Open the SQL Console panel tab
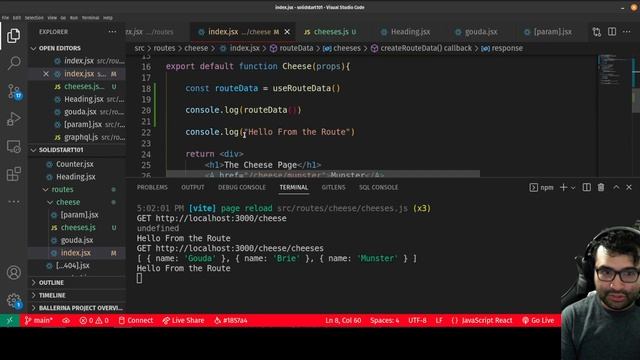The image size is (640, 360). [378, 187]
